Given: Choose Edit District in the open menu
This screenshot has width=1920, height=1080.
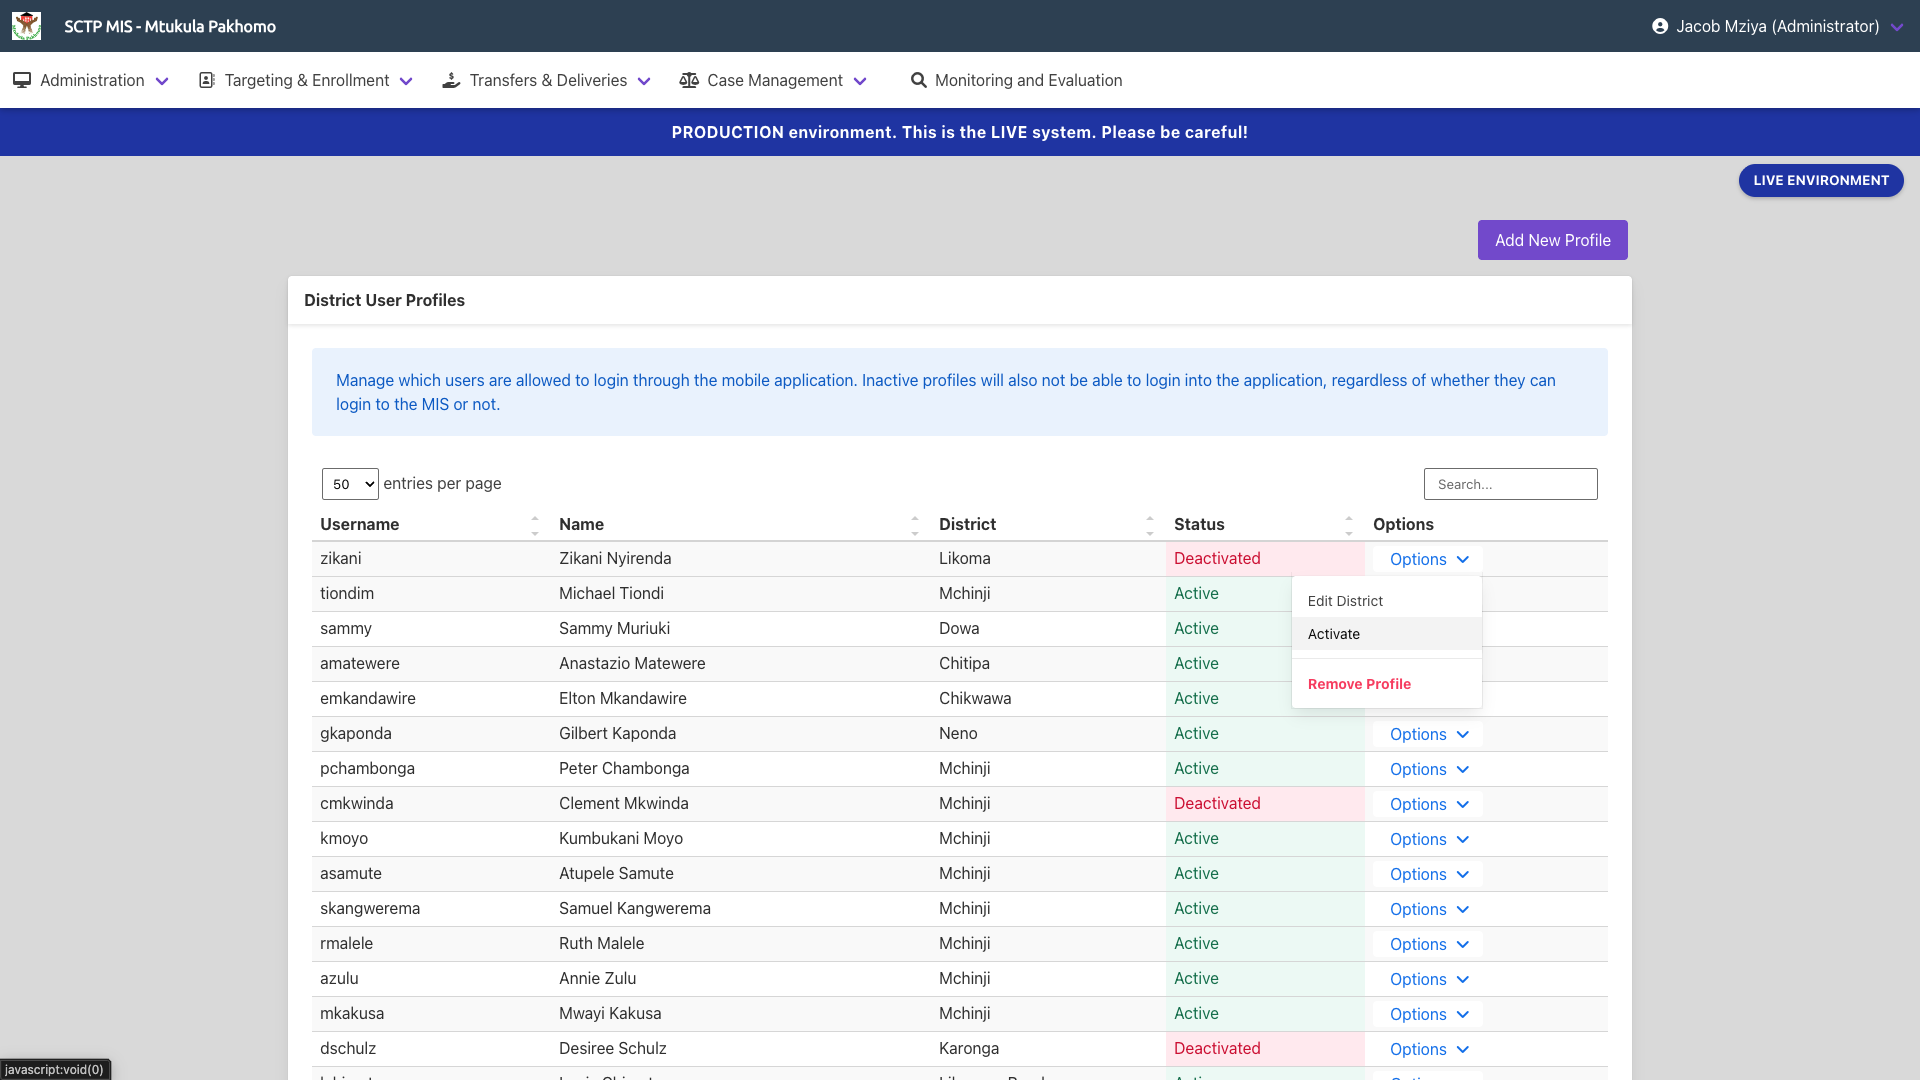Looking at the screenshot, I should (x=1344, y=600).
